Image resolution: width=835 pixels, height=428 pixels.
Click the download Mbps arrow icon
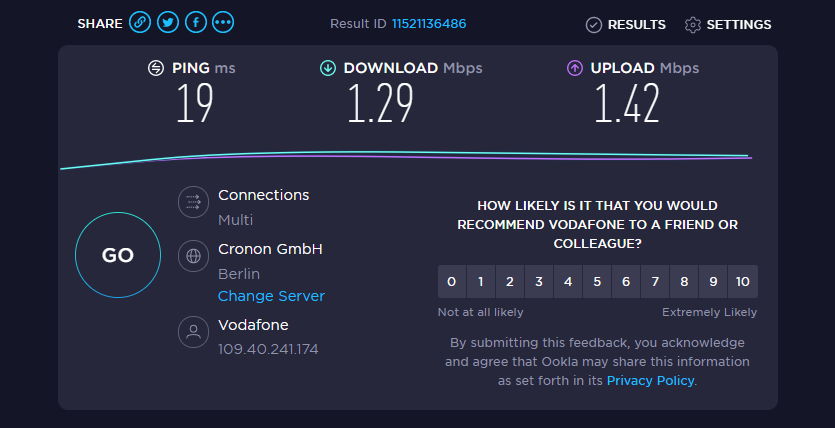coord(328,68)
